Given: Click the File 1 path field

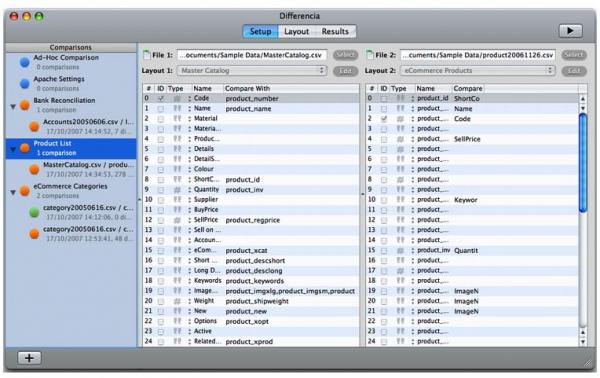Looking at the screenshot, I should point(252,55).
